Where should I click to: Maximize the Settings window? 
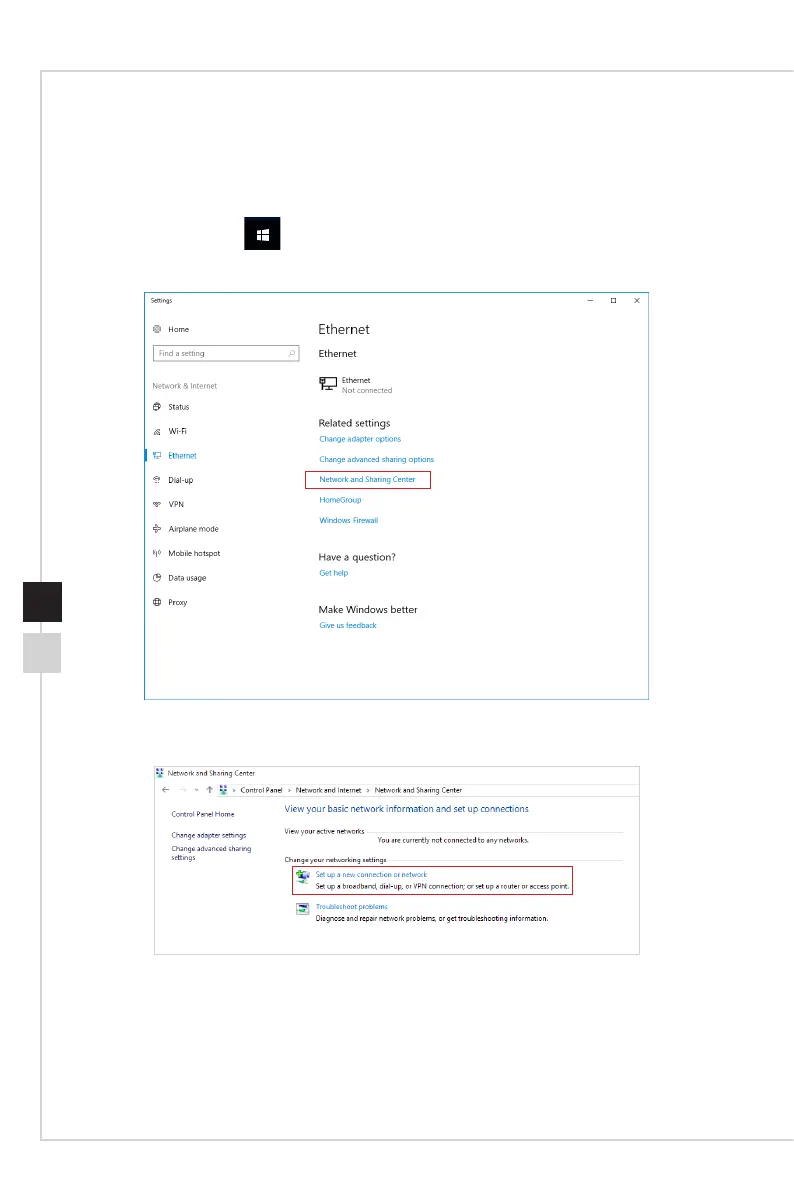613,301
